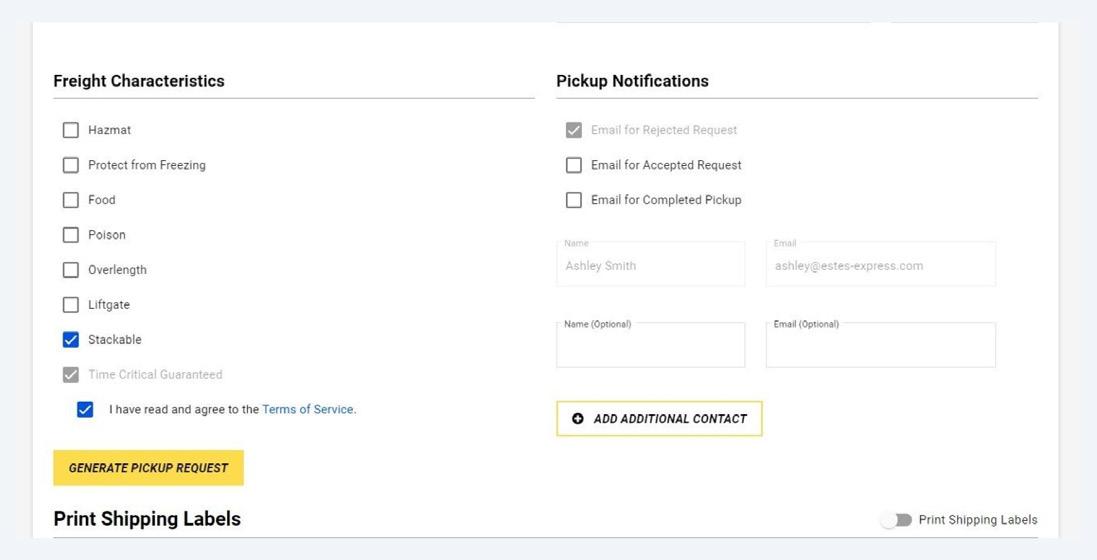Viewport: 1097px width, 560px height.
Task: Mark freight as Overlength
Action: 71,270
